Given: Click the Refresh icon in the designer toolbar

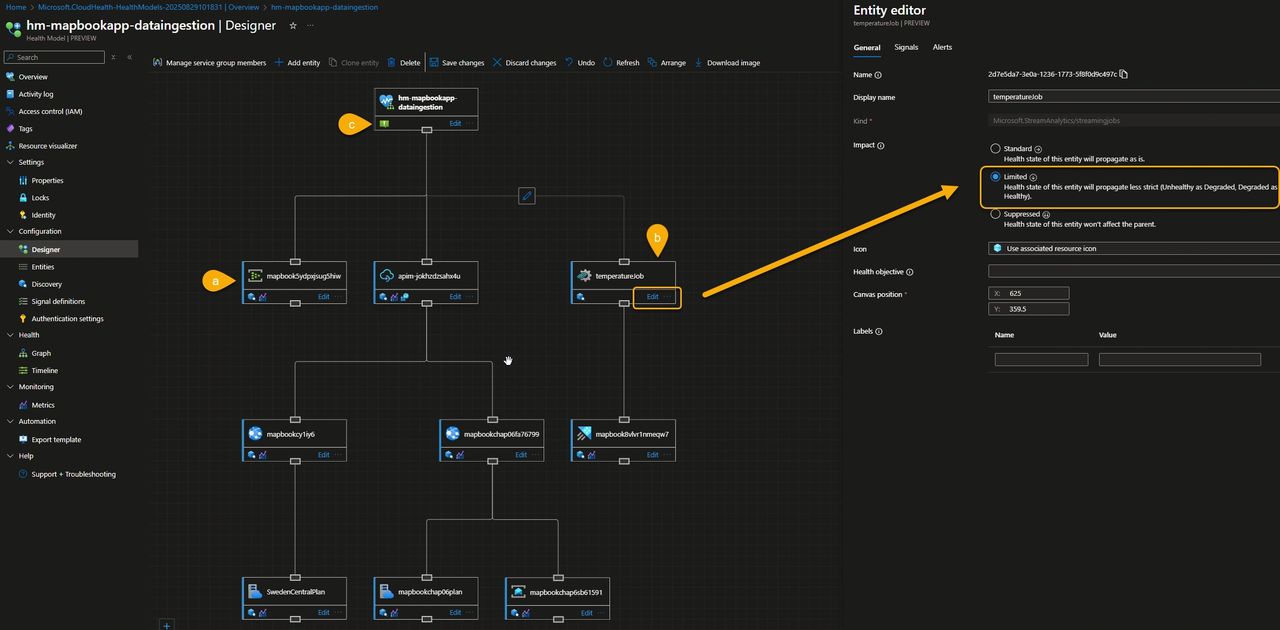Looking at the screenshot, I should pos(607,62).
